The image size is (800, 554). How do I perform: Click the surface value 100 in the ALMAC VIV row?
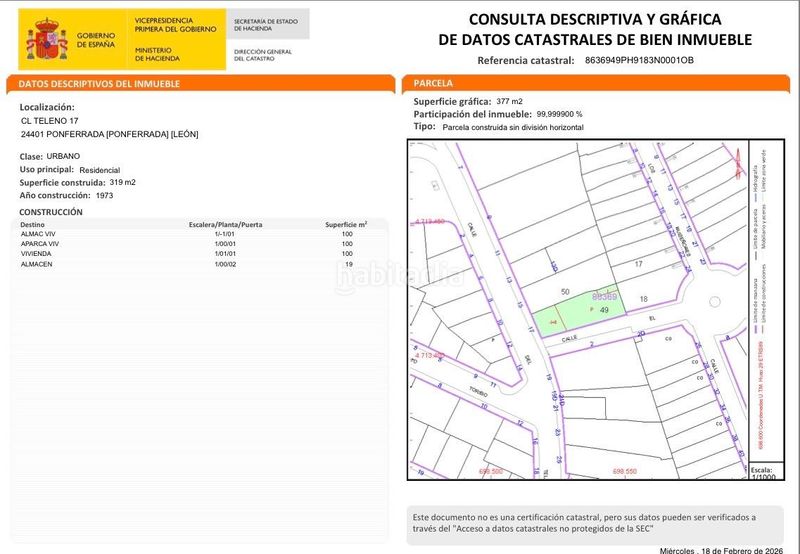pos(347,234)
